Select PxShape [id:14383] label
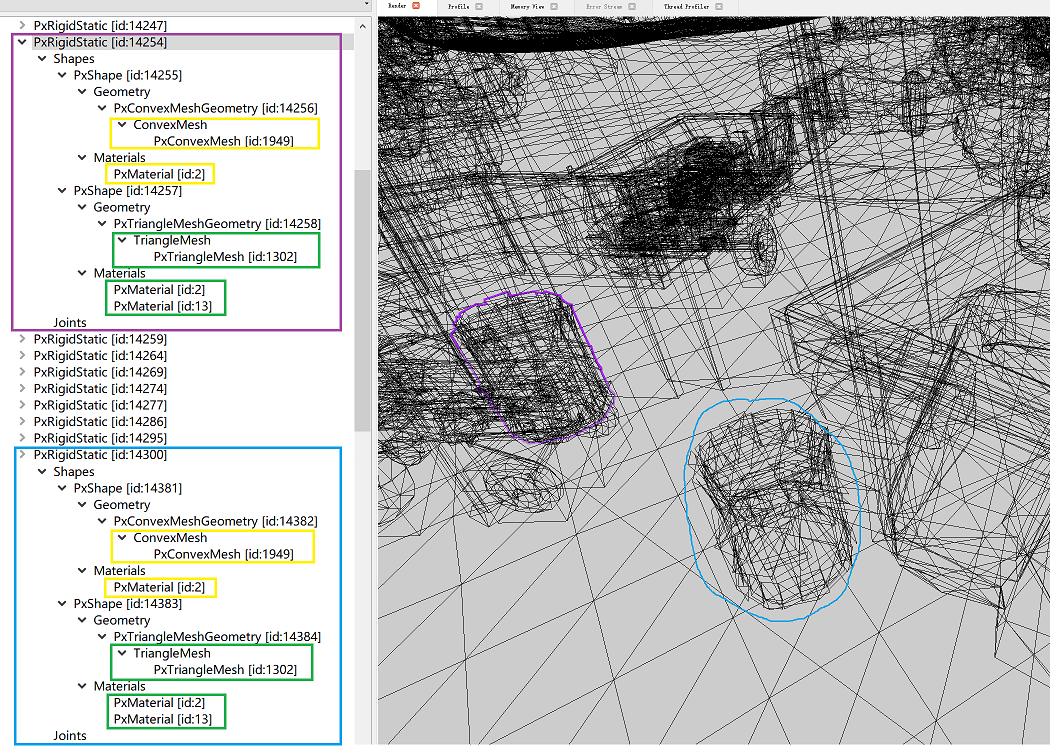This screenshot has width=1050, height=748. tap(128, 604)
